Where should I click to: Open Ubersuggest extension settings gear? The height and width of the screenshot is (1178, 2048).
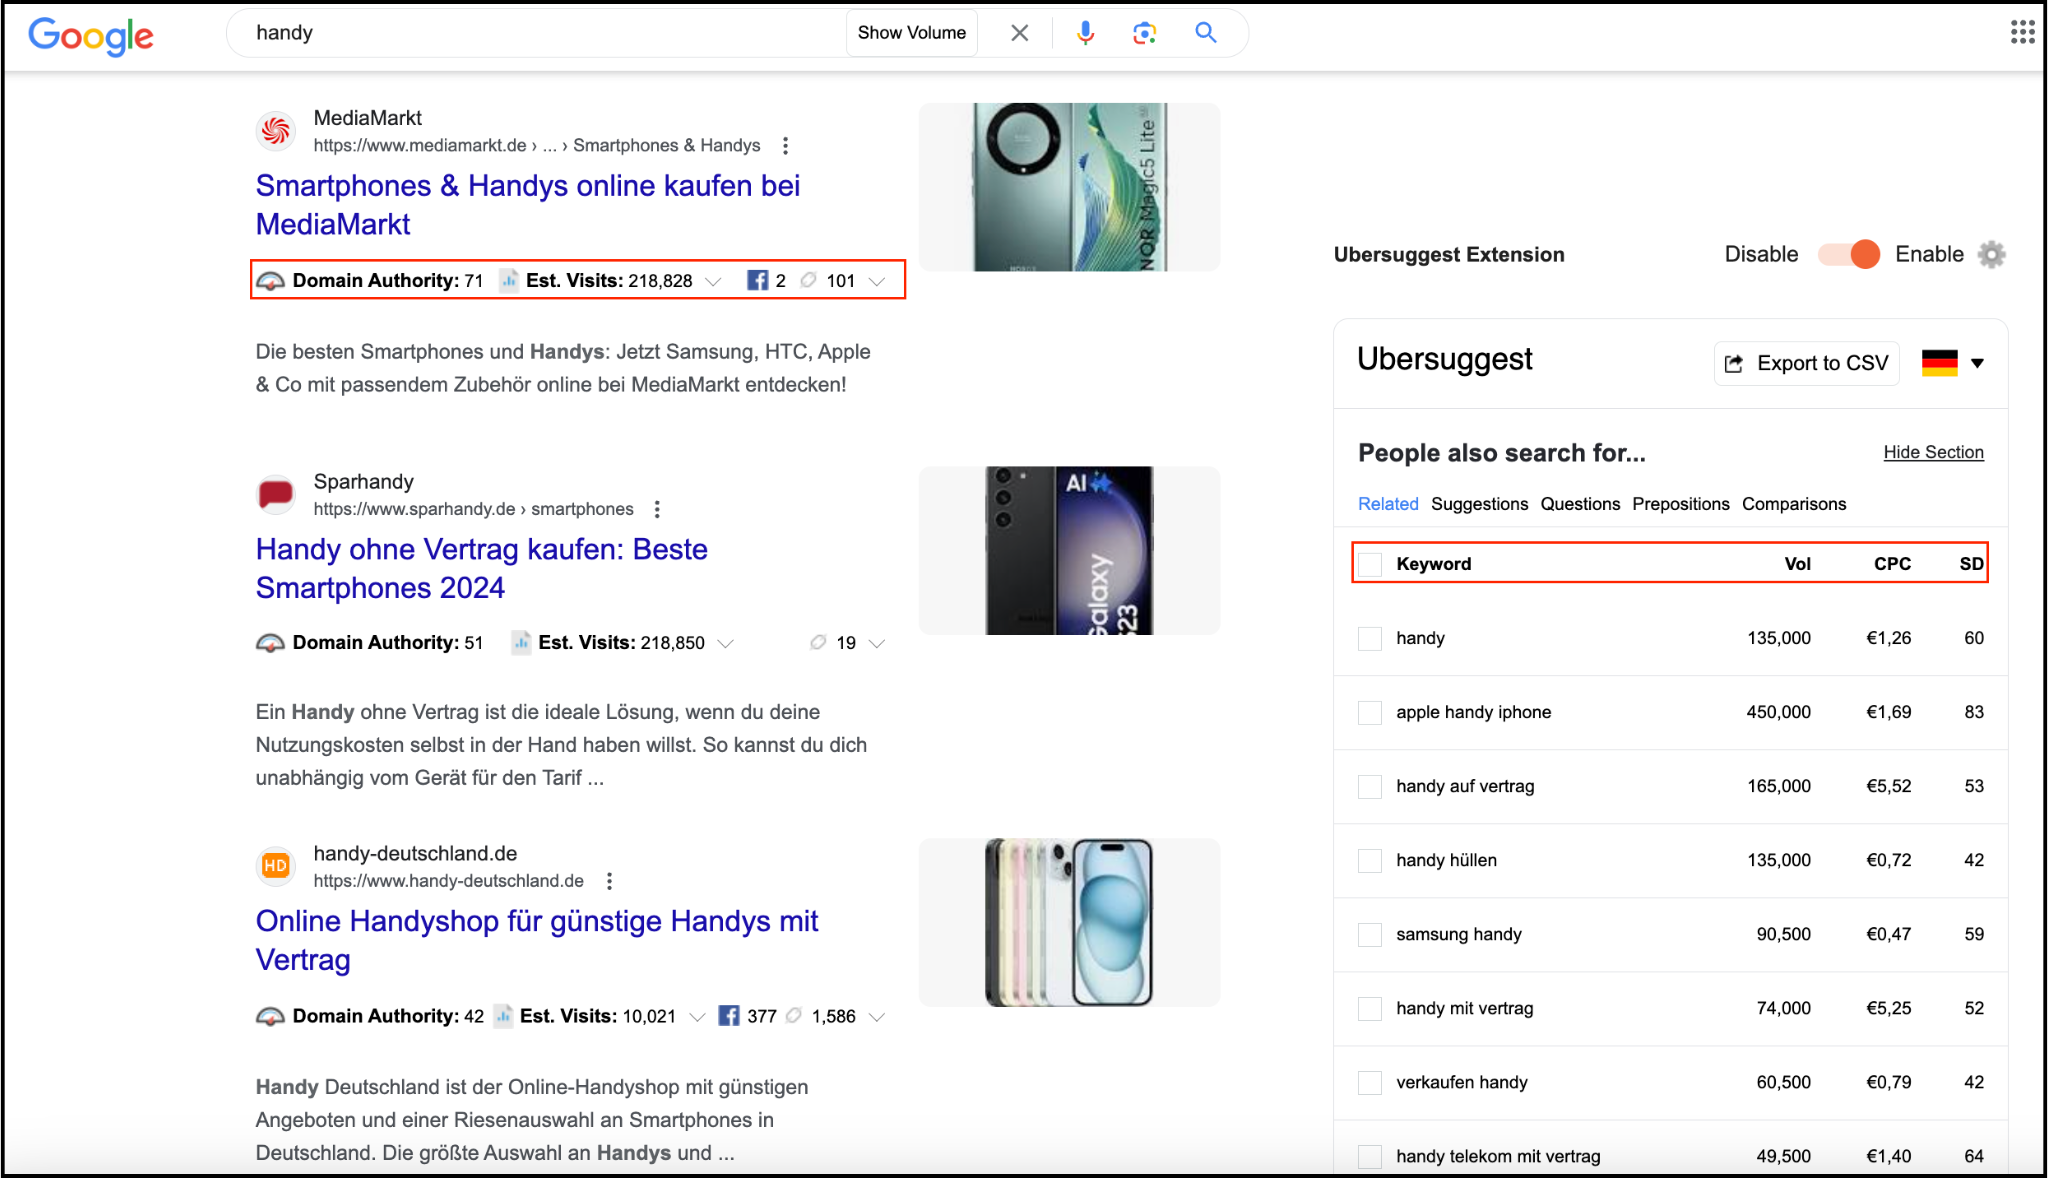click(1992, 255)
